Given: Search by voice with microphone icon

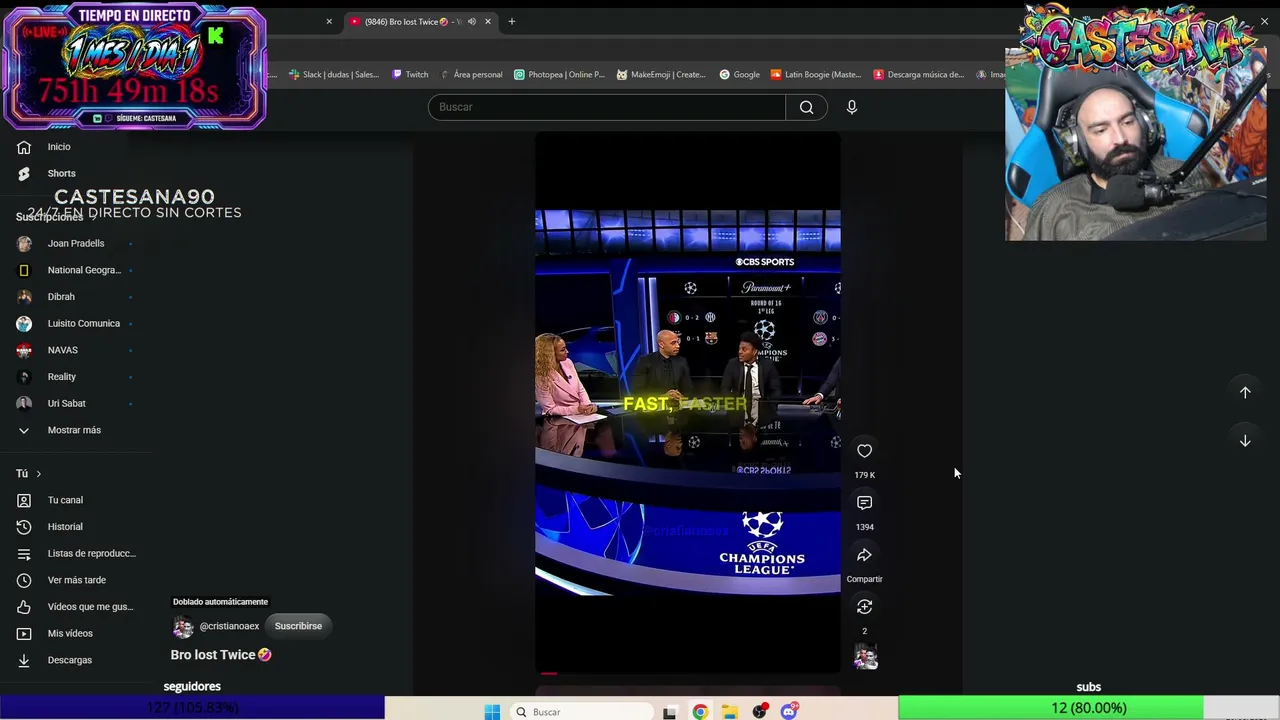Looking at the screenshot, I should pyautogui.click(x=852, y=107).
